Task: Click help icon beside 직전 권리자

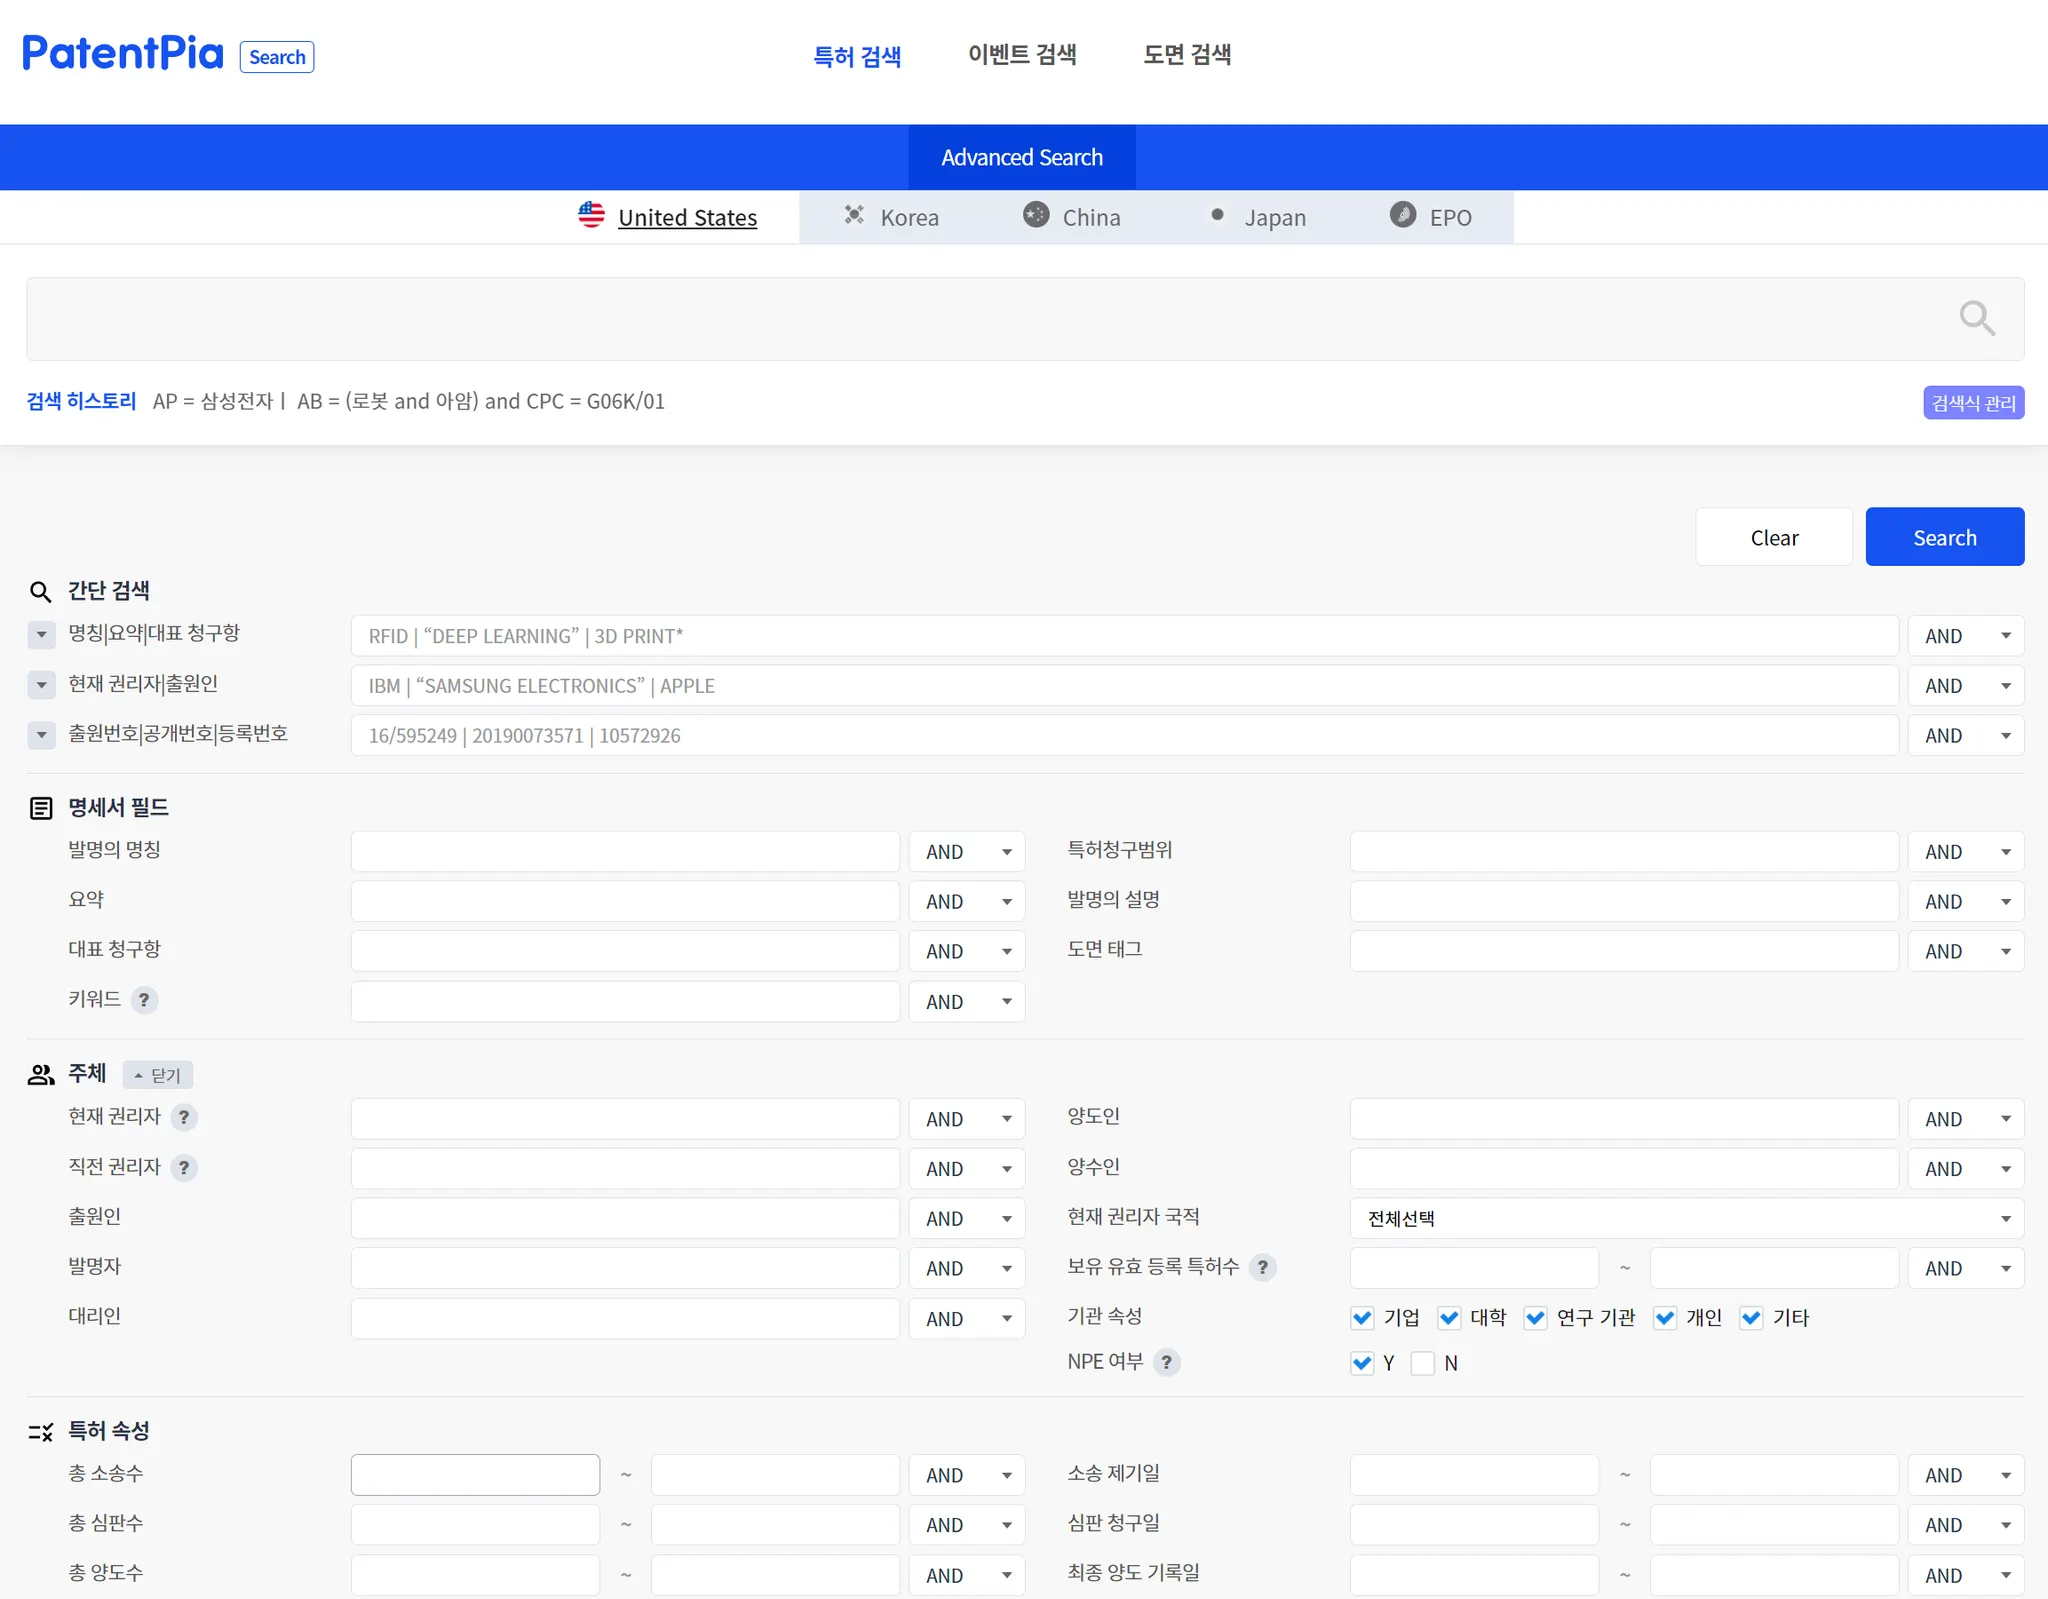Action: (x=184, y=1167)
